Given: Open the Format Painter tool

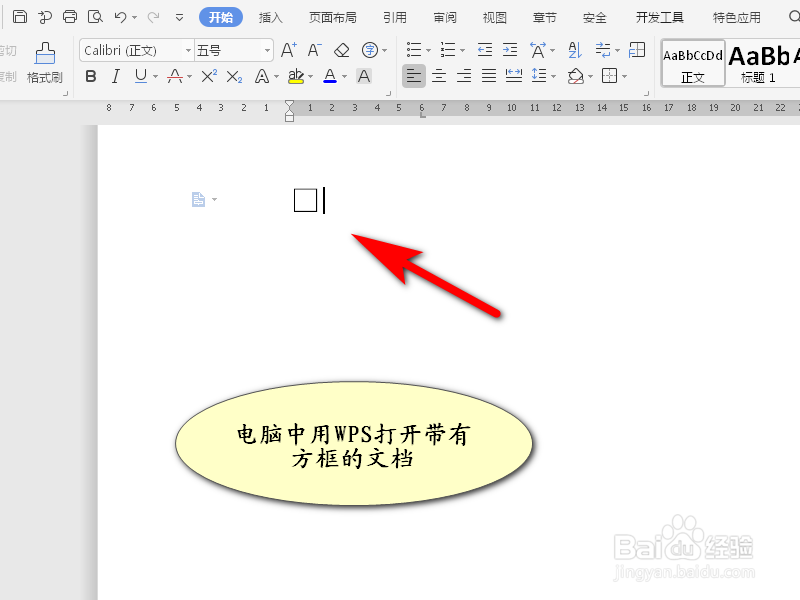Looking at the screenshot, I should tap(45, 63).
